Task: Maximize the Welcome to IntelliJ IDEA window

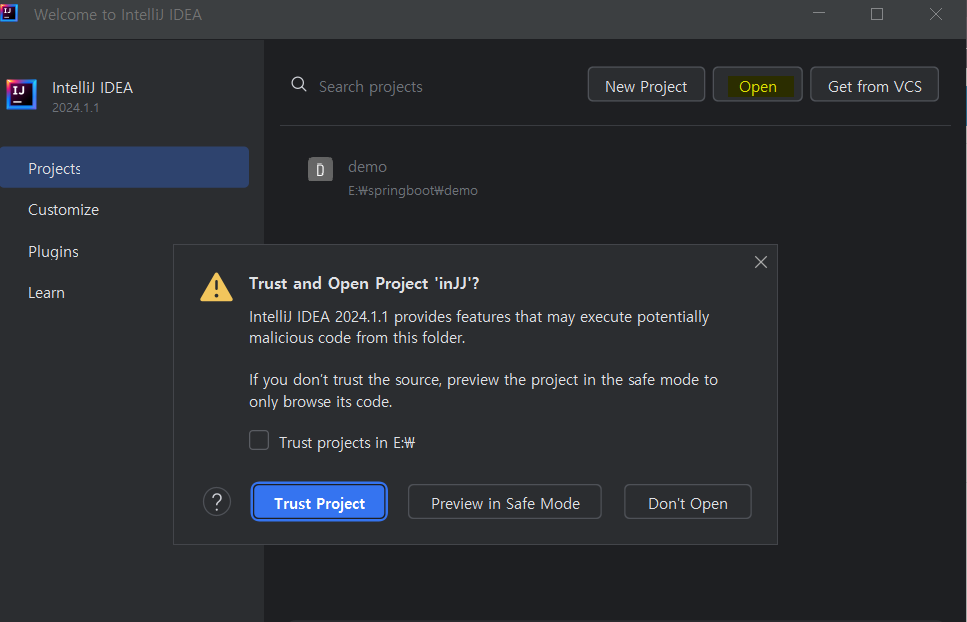Action: point(877,14)
